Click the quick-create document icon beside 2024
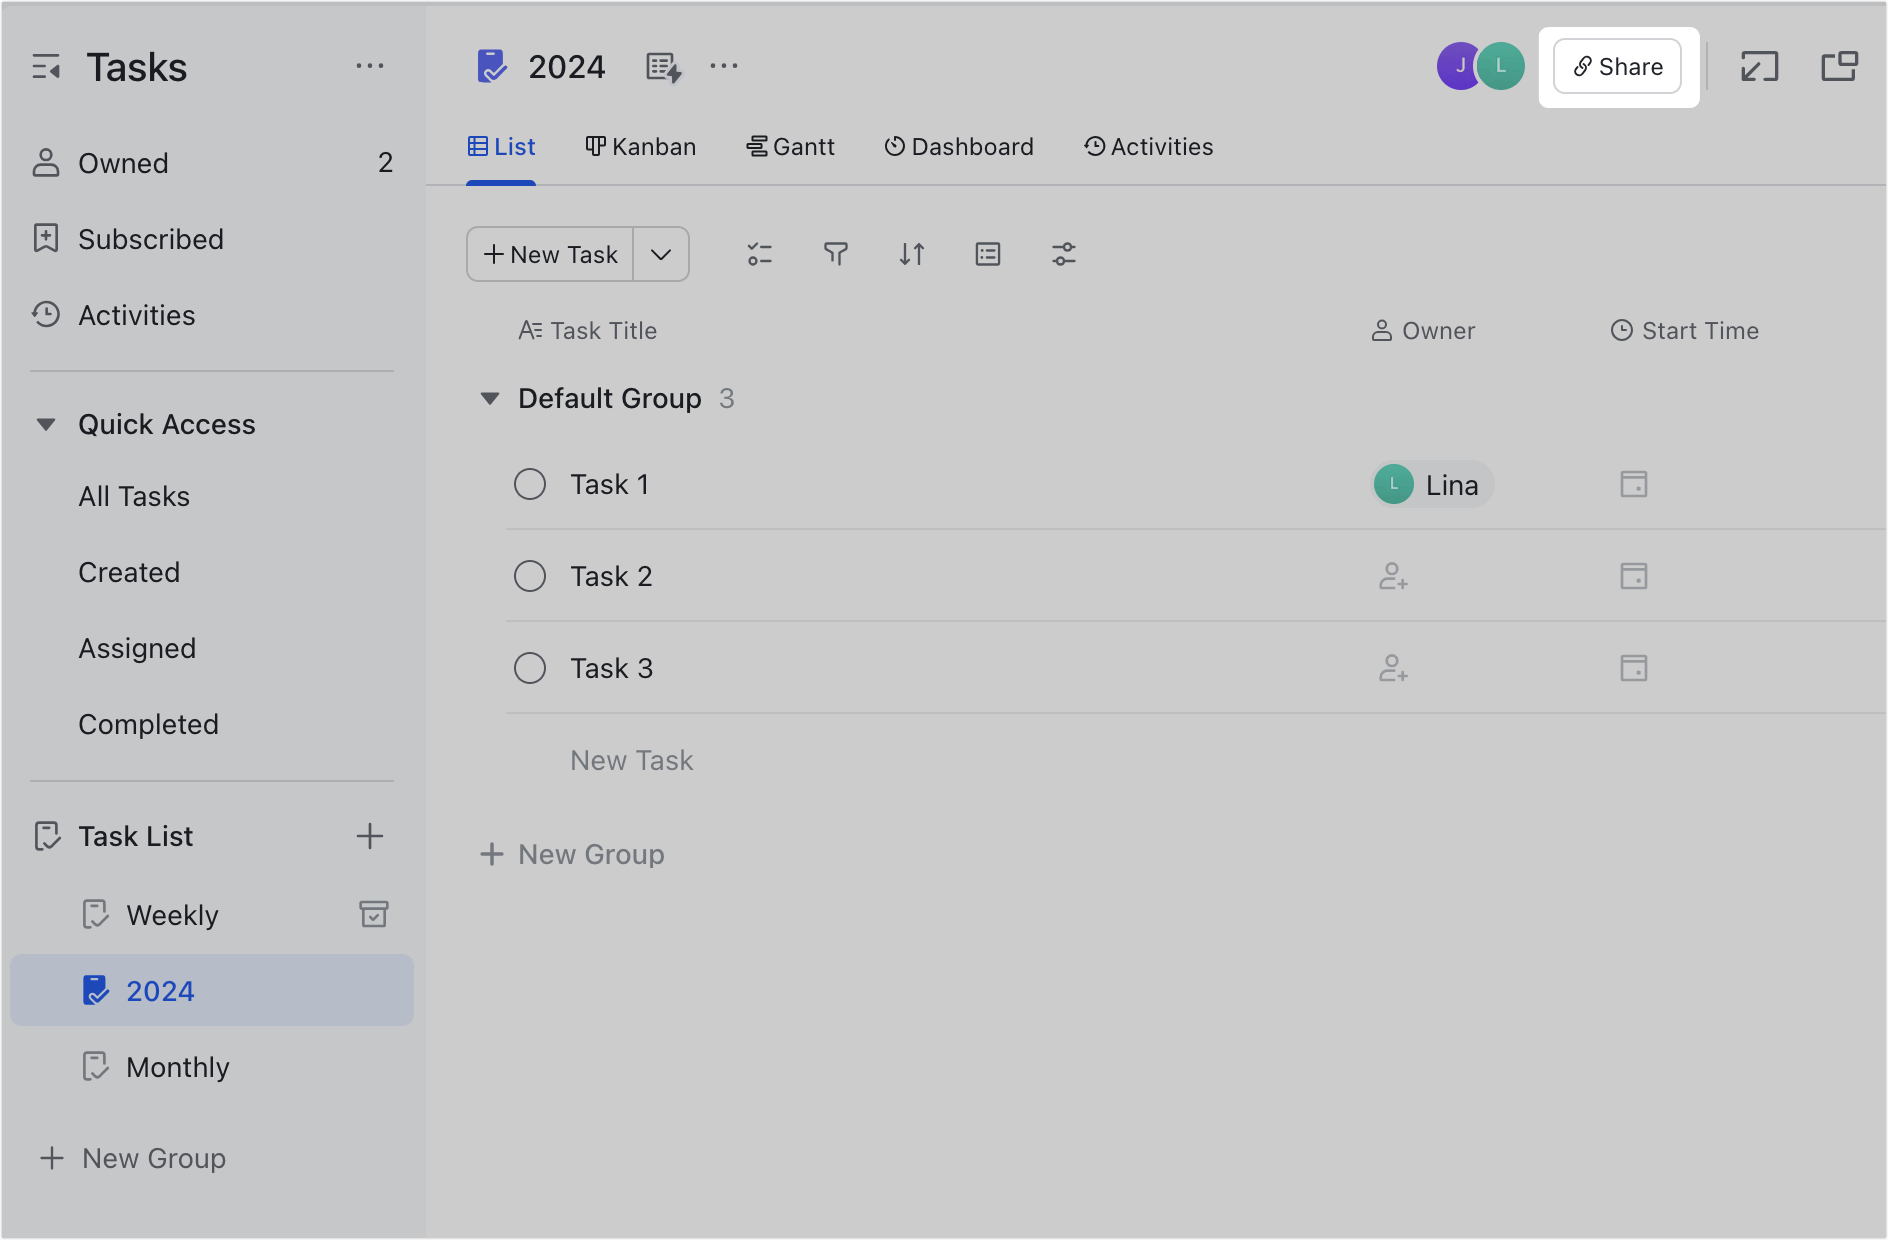This screenshot has width=1888, height=1240. (x=661, y=66)
